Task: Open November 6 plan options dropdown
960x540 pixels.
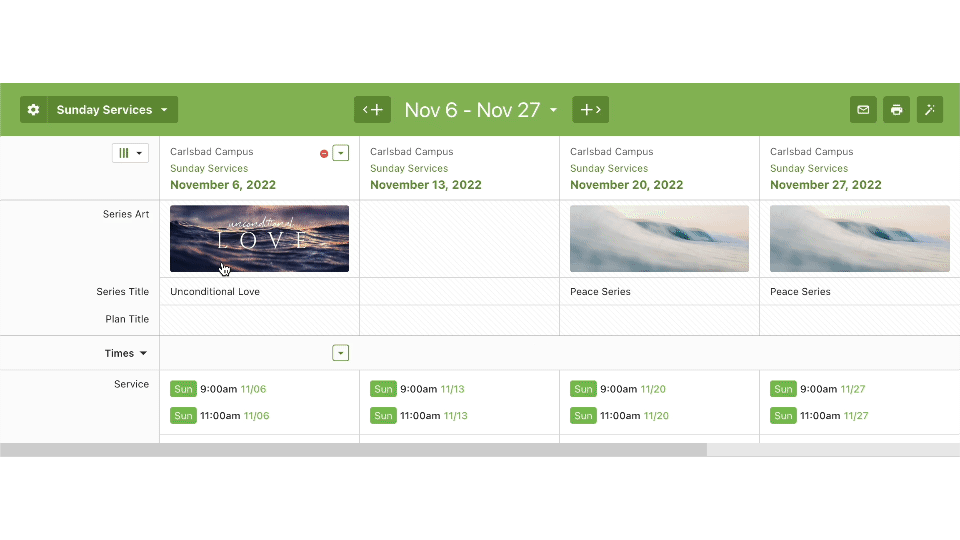Action: tap(341, 153)
